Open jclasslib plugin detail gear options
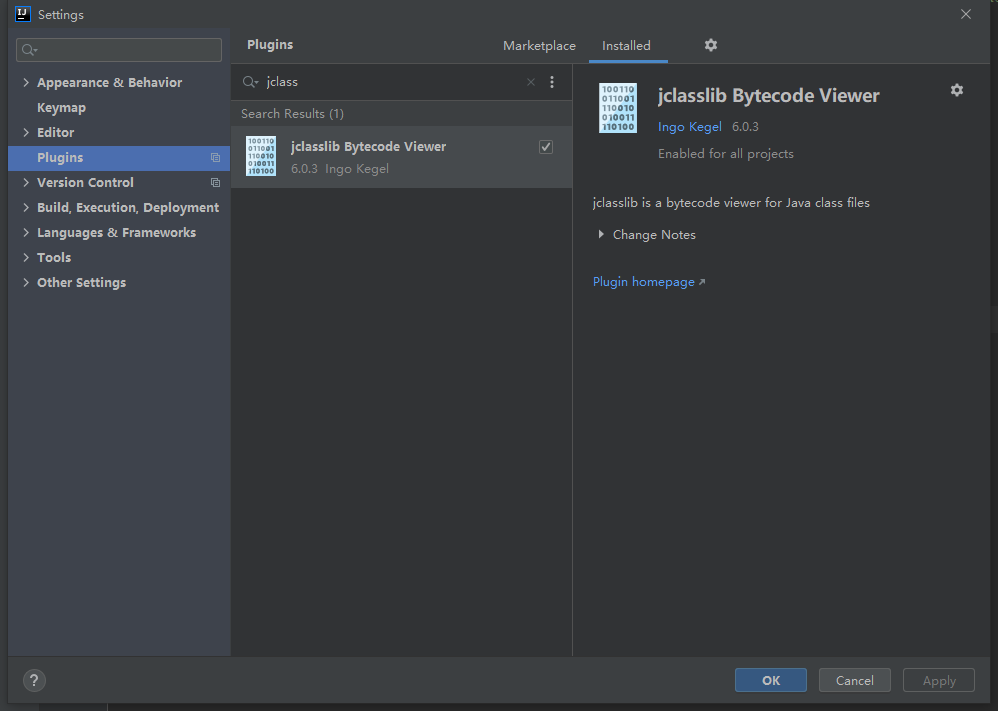 957,90
